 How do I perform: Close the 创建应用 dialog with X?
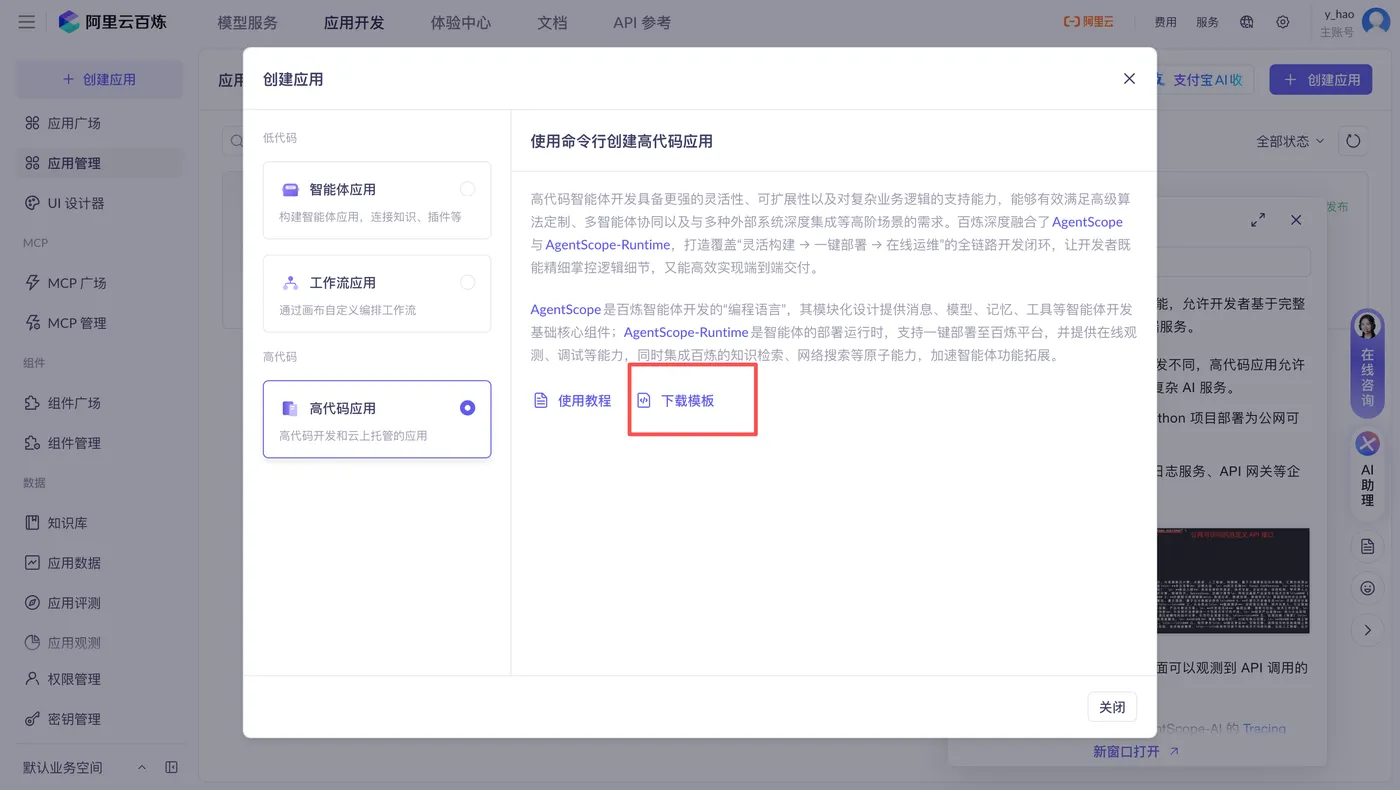coord(1129,78)
